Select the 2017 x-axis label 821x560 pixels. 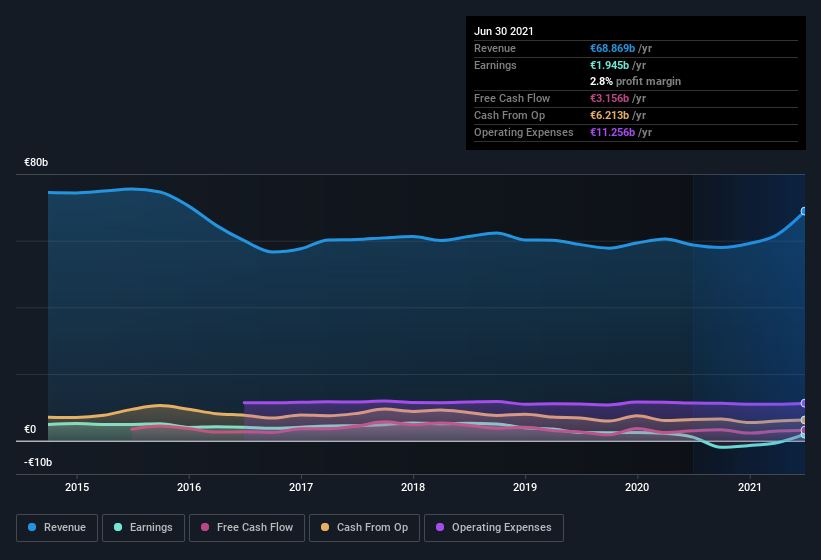[x=301, y=487]
